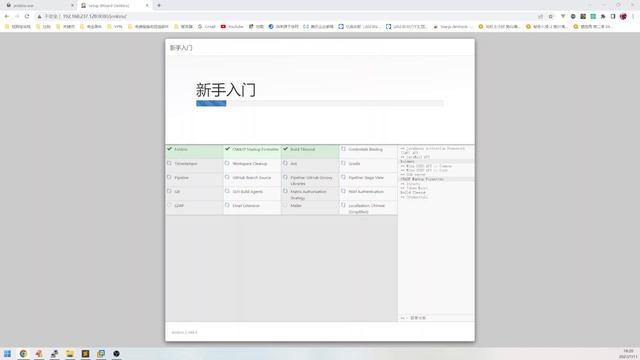Click the Pipeline plugin status box

169,178
